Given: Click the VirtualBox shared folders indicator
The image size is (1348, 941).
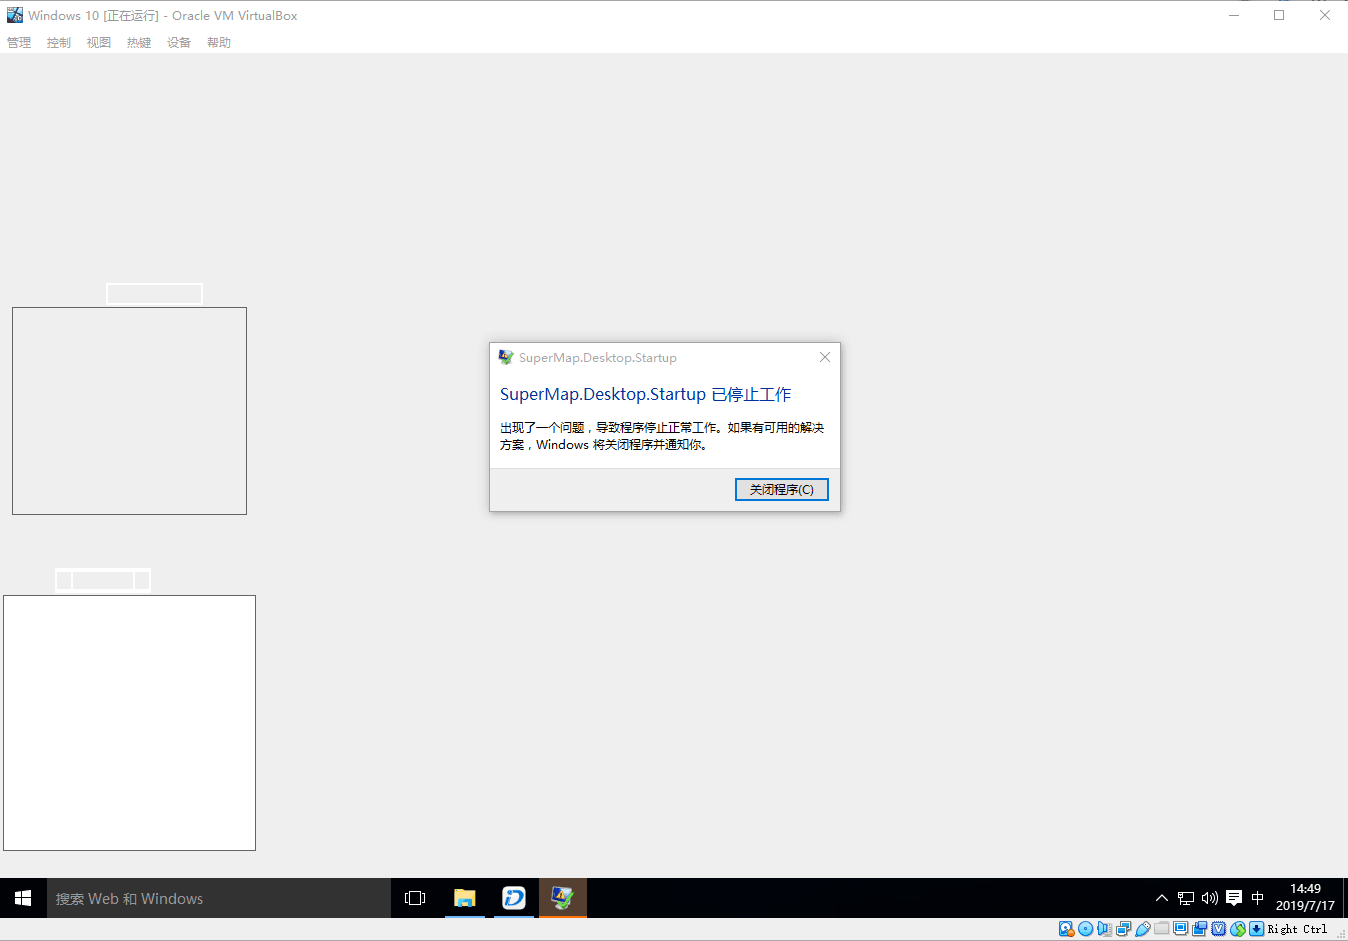Looking at the screenshot, I should 1162,929.
